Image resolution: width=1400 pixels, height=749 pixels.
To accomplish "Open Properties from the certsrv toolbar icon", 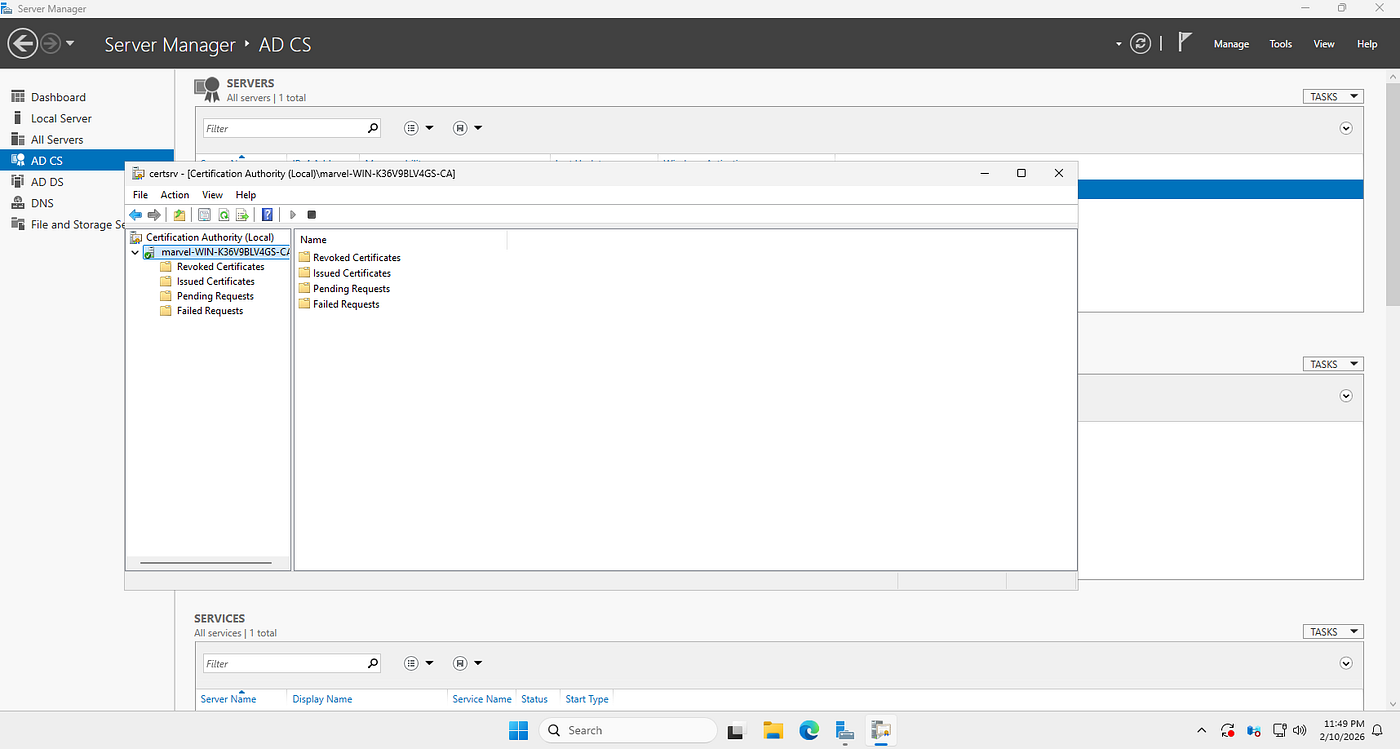I will tap(205, 215).
